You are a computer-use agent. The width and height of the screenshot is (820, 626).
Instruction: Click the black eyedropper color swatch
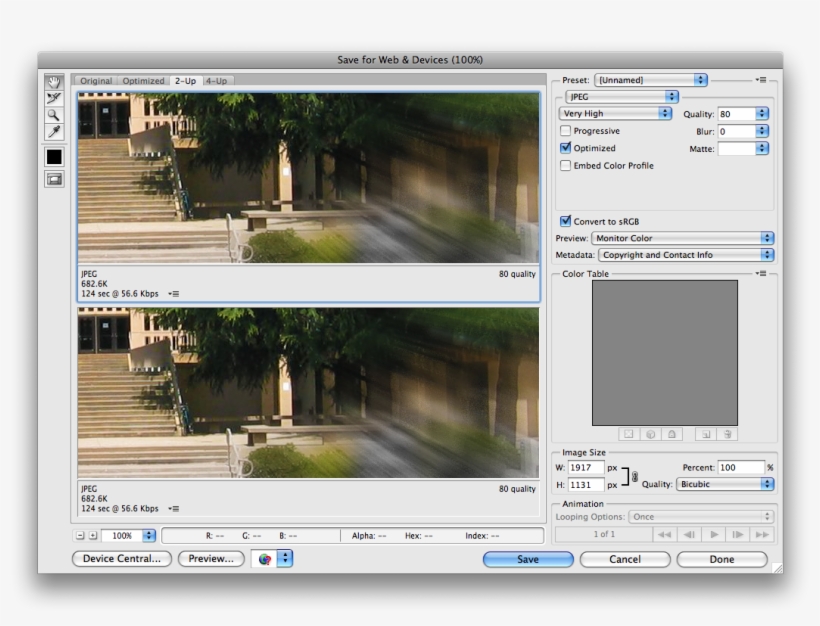(54, 157)
